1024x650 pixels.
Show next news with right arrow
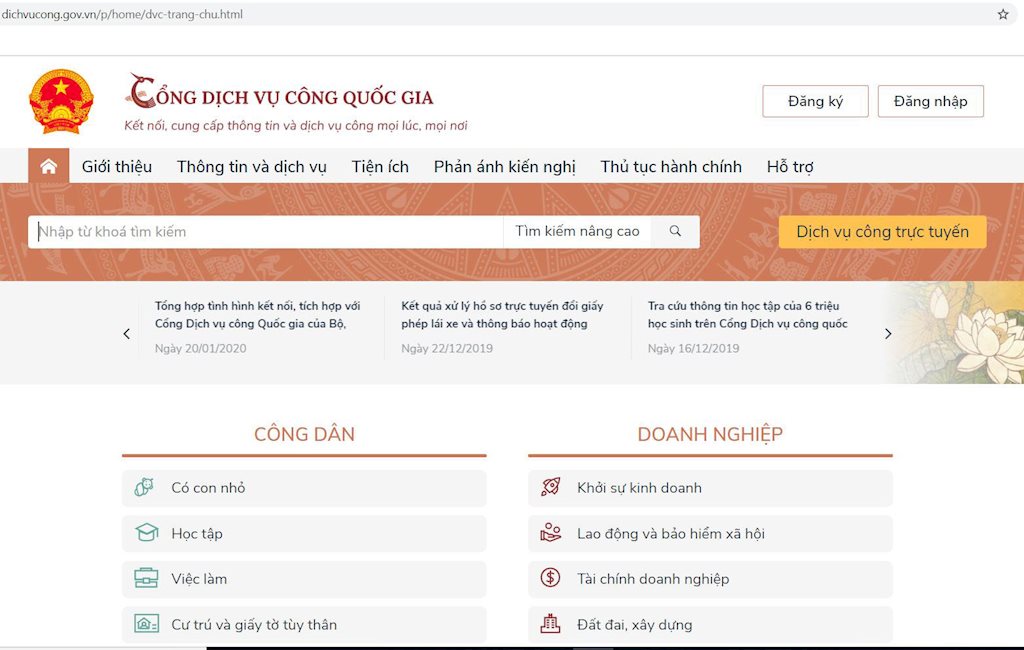(x=888, y=334)
